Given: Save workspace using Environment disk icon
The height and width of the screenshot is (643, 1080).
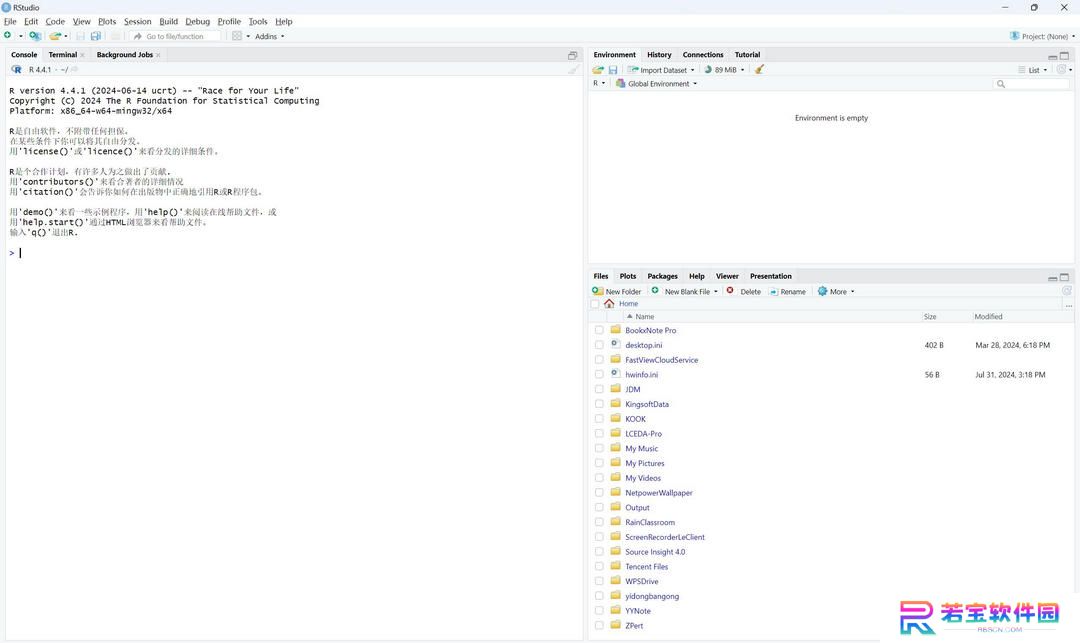Looking at the screenshot, I should 613,70.
